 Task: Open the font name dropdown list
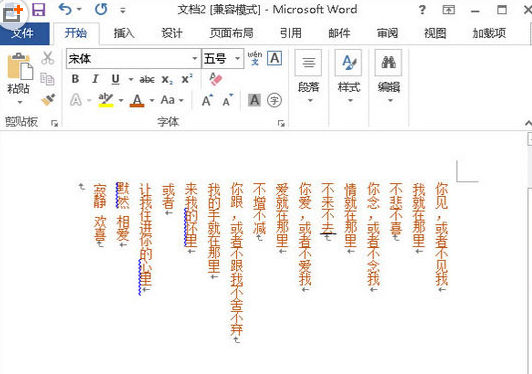[x=195, y=59]
